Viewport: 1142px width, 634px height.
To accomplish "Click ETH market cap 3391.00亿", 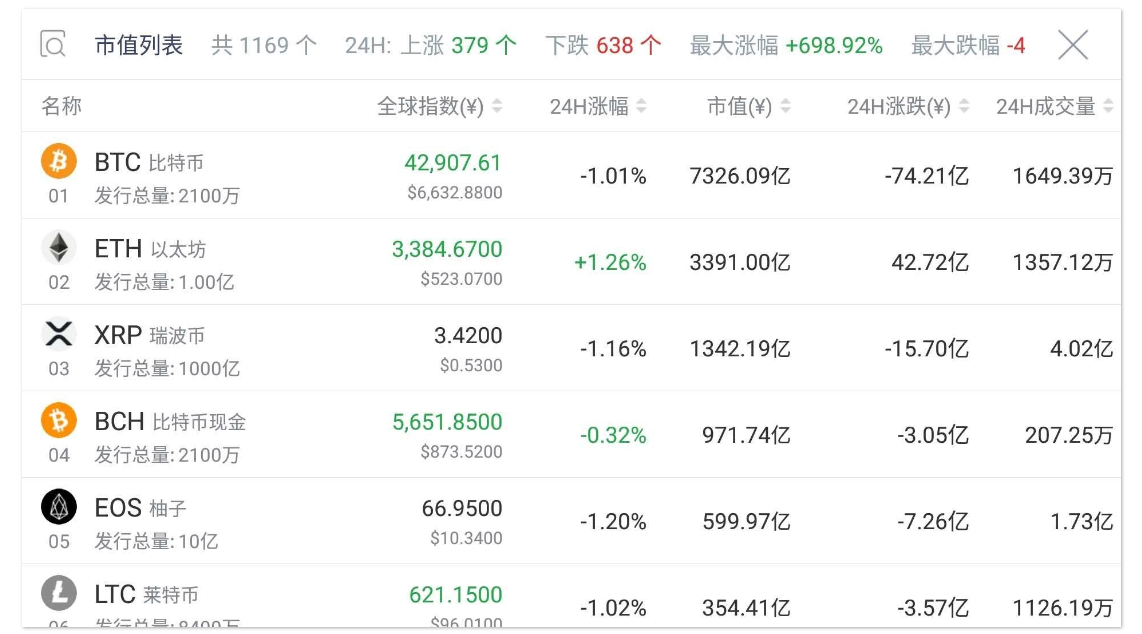I will pos(740,262).
